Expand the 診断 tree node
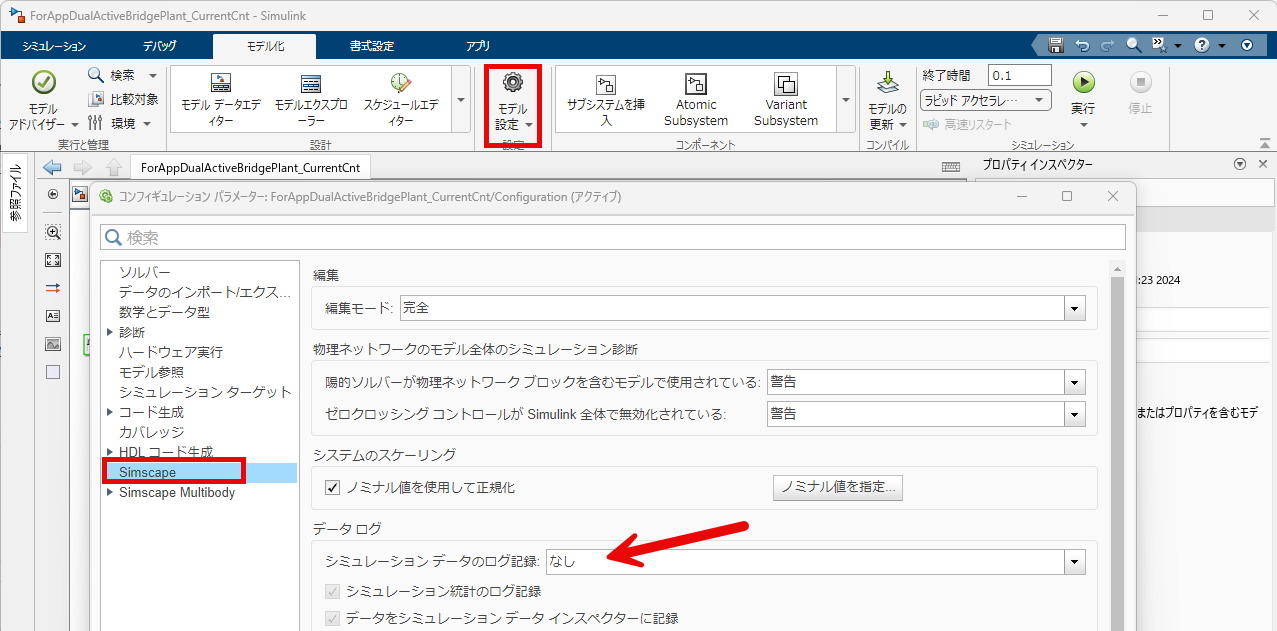 click(x=110, y=331)
